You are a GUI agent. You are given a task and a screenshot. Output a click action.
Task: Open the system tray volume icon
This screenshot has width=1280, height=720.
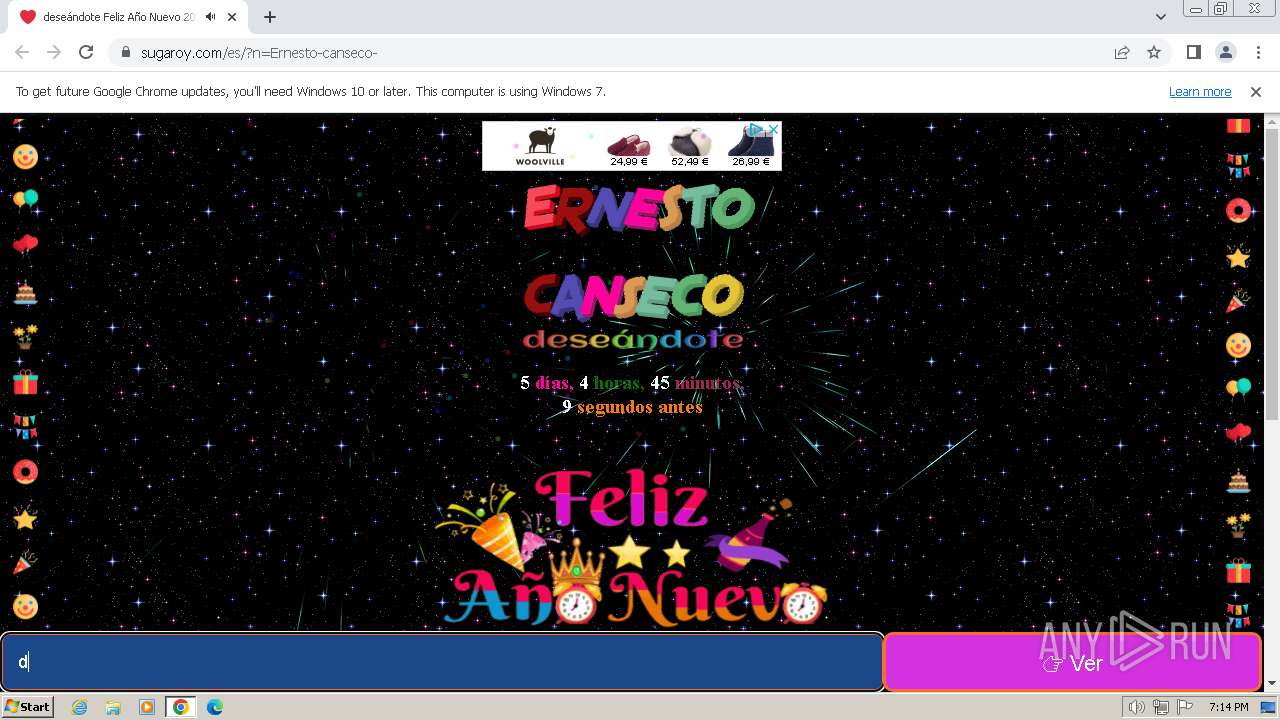coord(1137,707)
